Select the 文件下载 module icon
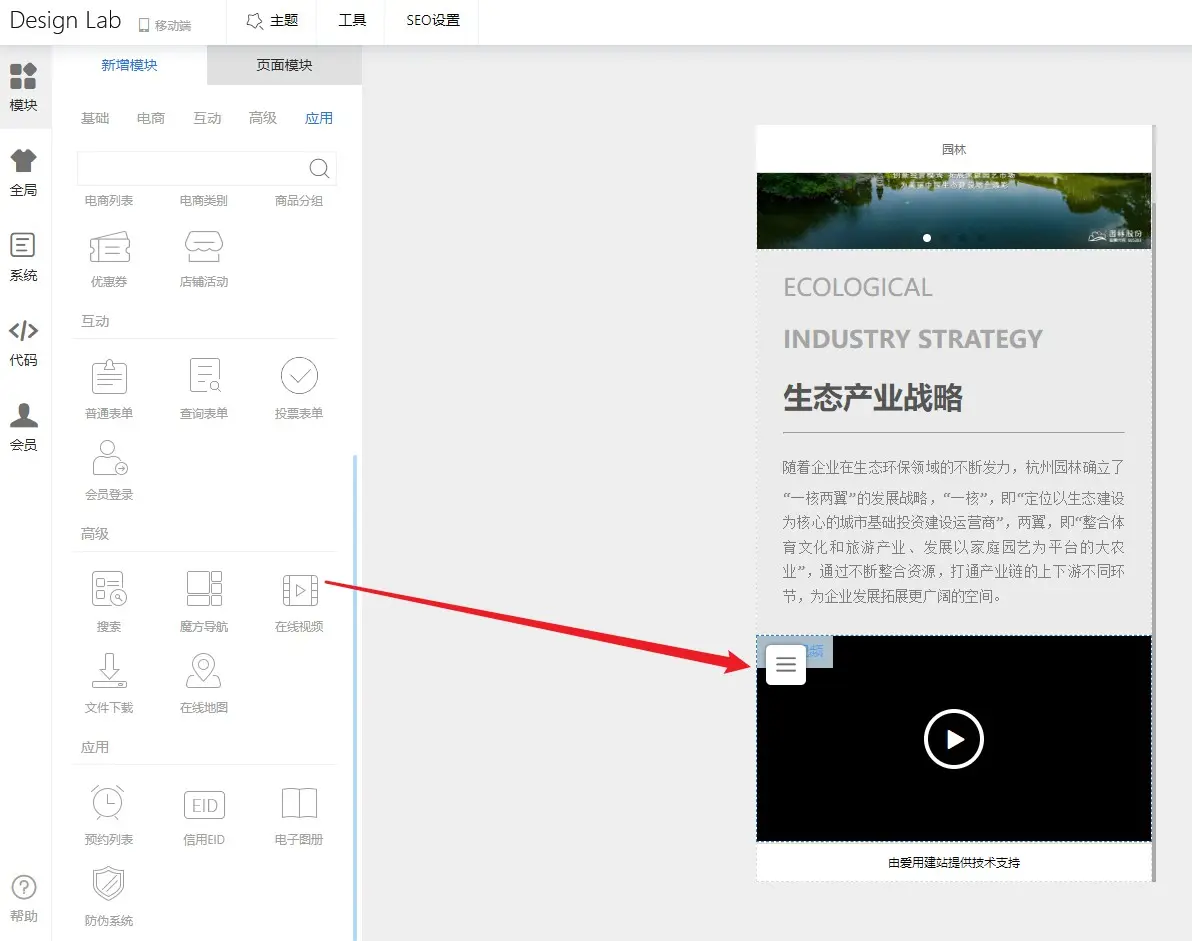Screen dimensions: 1192x941 [x=109, y=671]
